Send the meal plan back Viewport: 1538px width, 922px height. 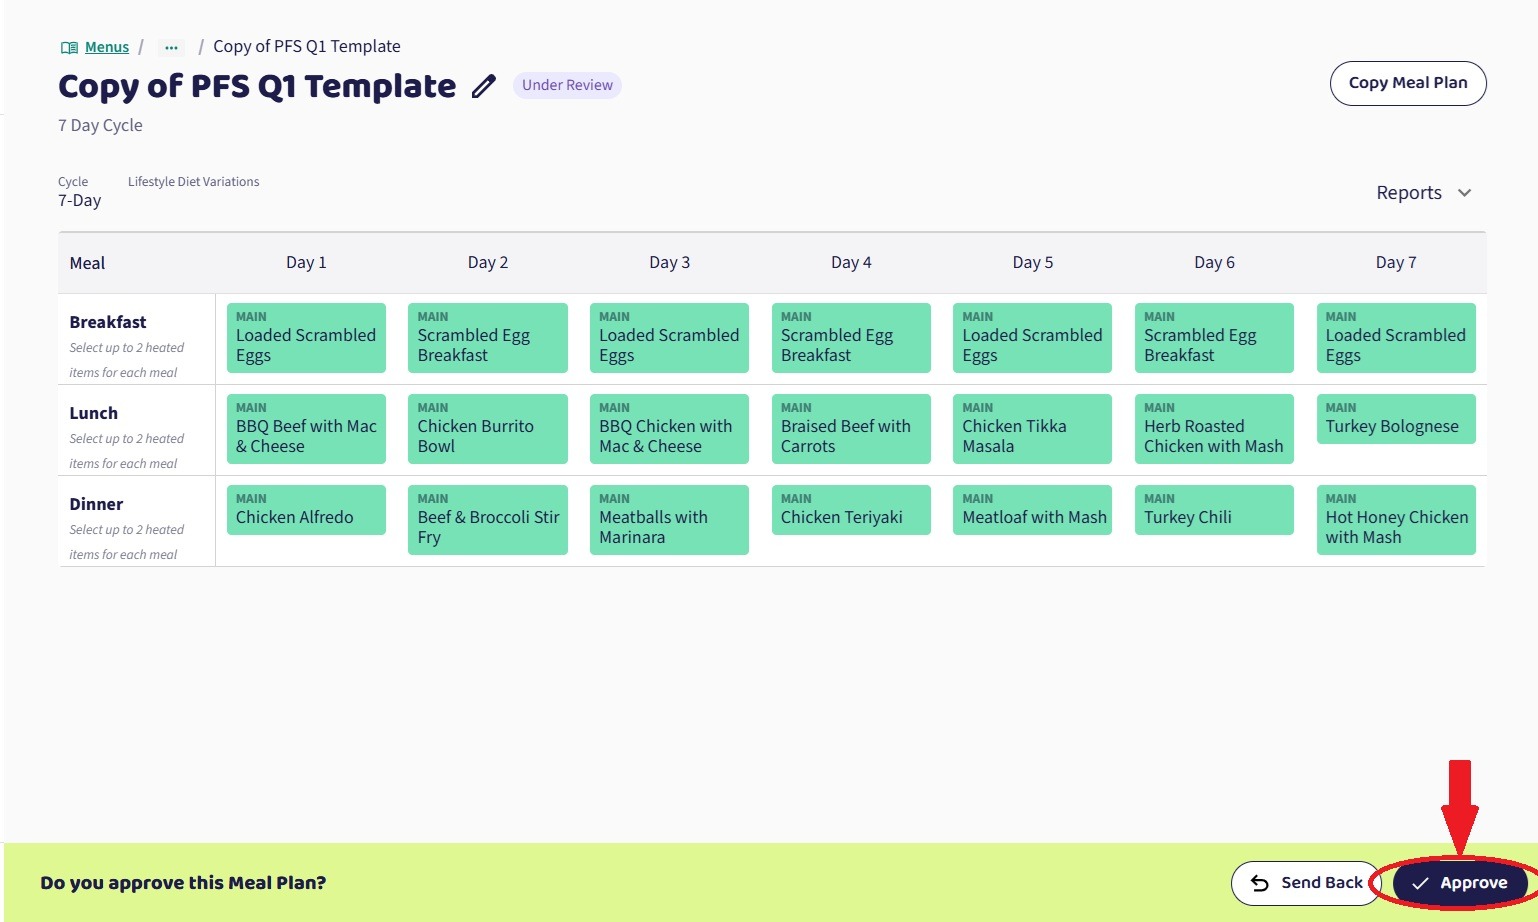1306,883
